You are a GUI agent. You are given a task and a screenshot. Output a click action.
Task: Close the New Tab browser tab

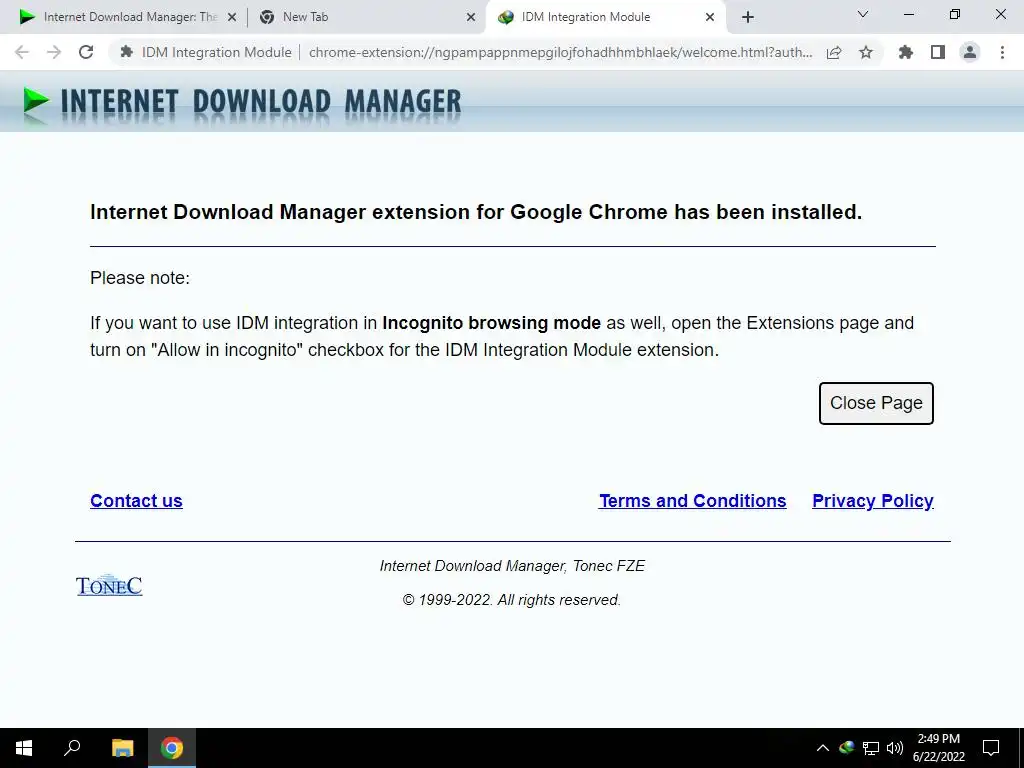click(471, 18)
